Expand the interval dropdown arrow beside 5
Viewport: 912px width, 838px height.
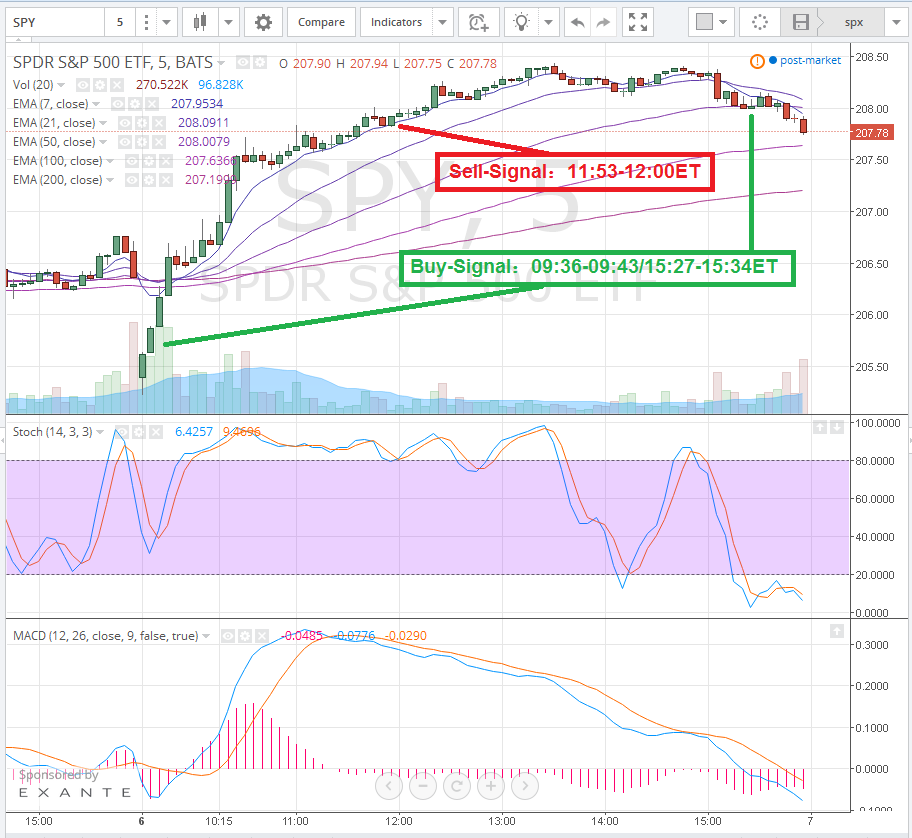click(x=166, y=22)
